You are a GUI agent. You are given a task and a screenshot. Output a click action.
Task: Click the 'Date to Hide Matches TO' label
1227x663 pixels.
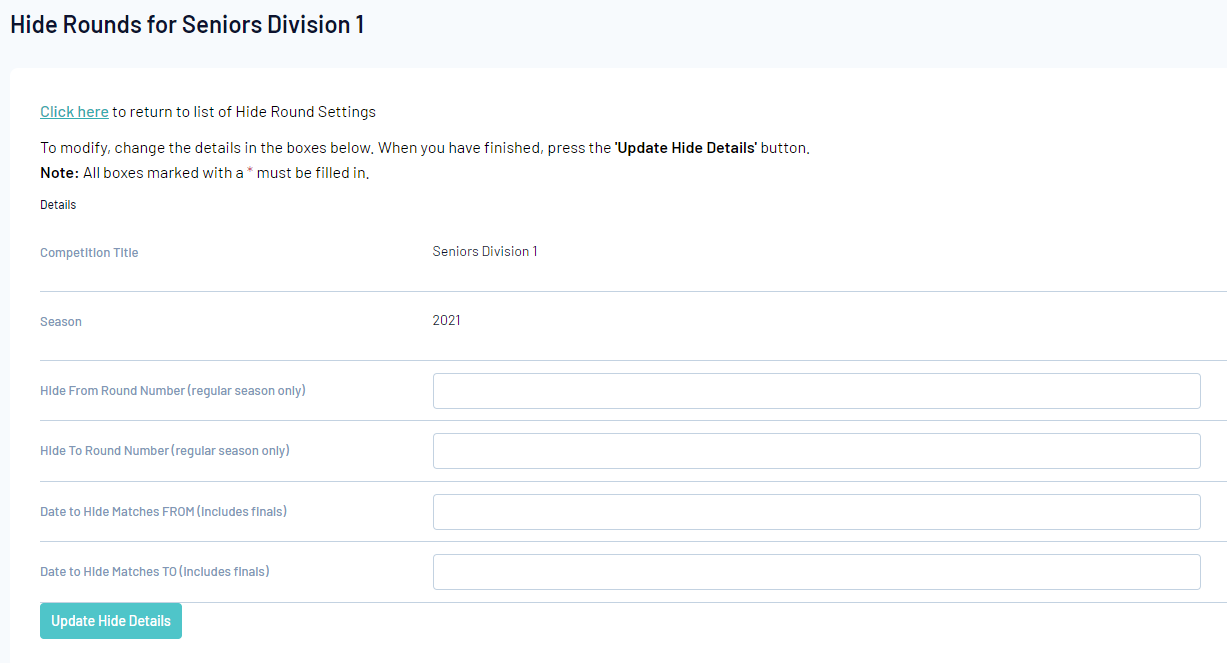155,572
